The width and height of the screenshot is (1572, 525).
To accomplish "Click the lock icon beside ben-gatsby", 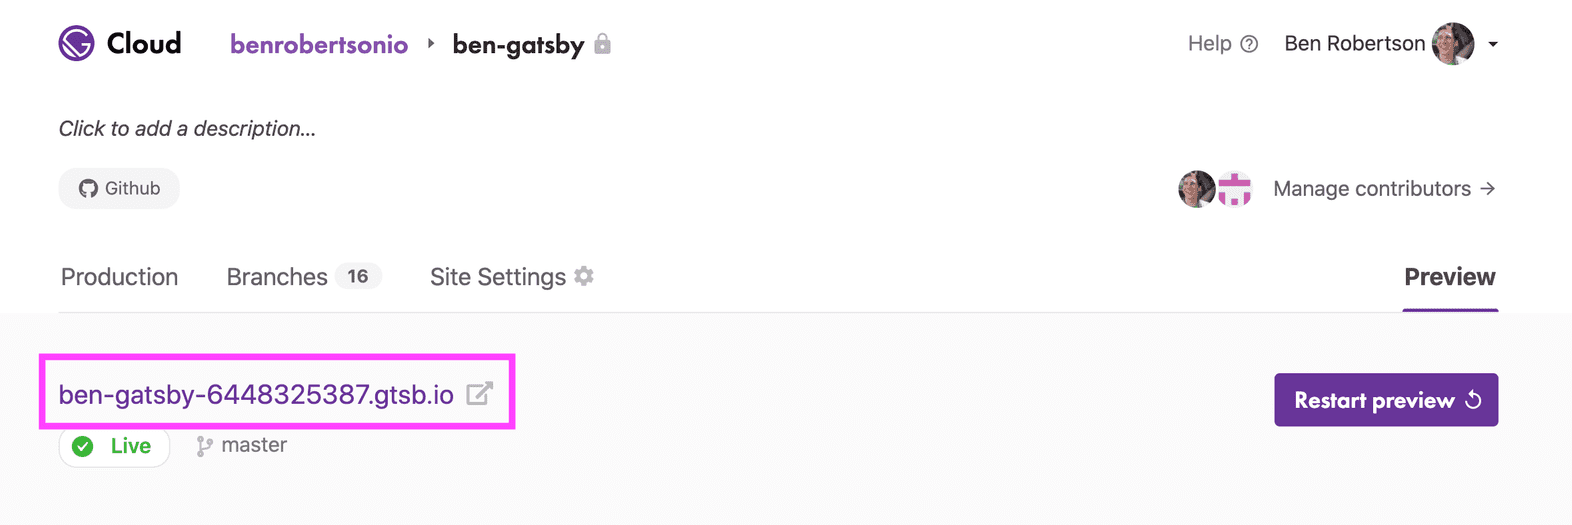I will [x=602, y=44].
